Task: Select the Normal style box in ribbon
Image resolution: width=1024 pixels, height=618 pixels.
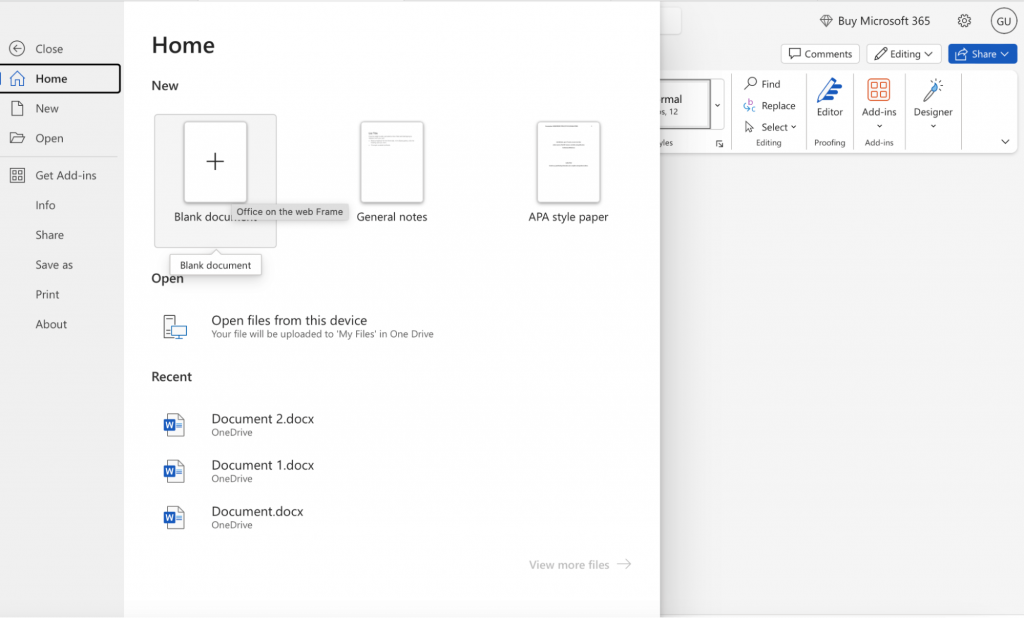Action: 685,105
